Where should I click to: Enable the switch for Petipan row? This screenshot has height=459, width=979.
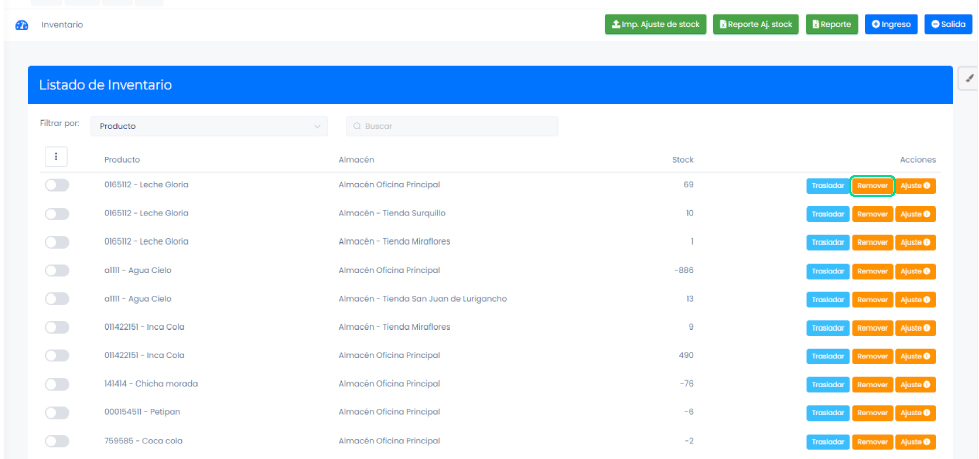pos(57,412)
